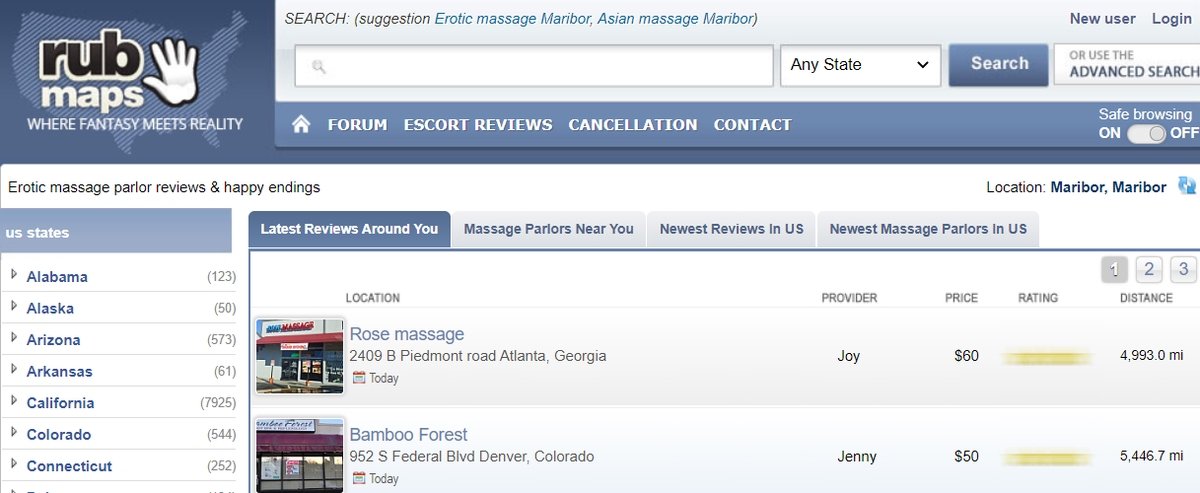Expand the Colorado state entry
1200x493 pixels.
click(x=14, y=434)
